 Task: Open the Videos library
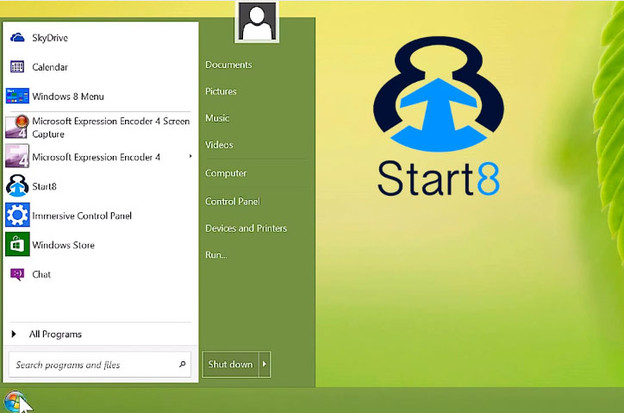(219, 145)
